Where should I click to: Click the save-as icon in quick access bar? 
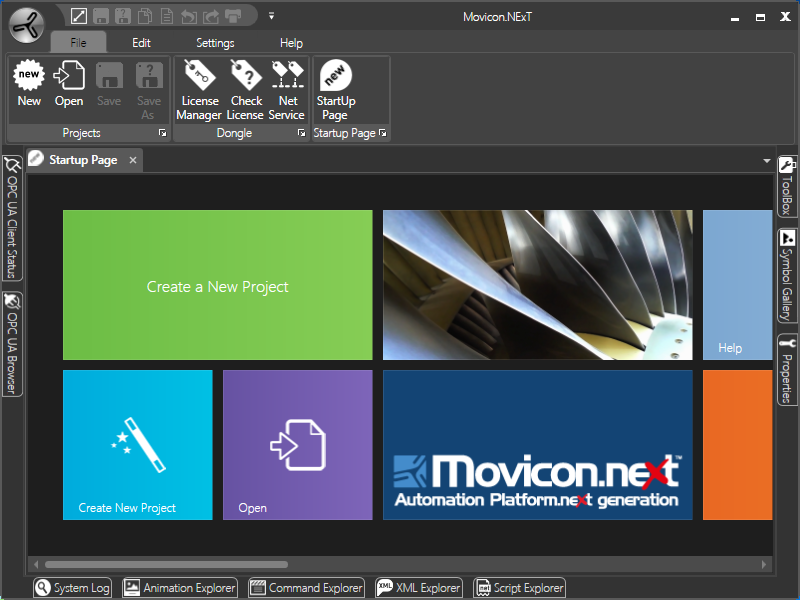[123, 16]
